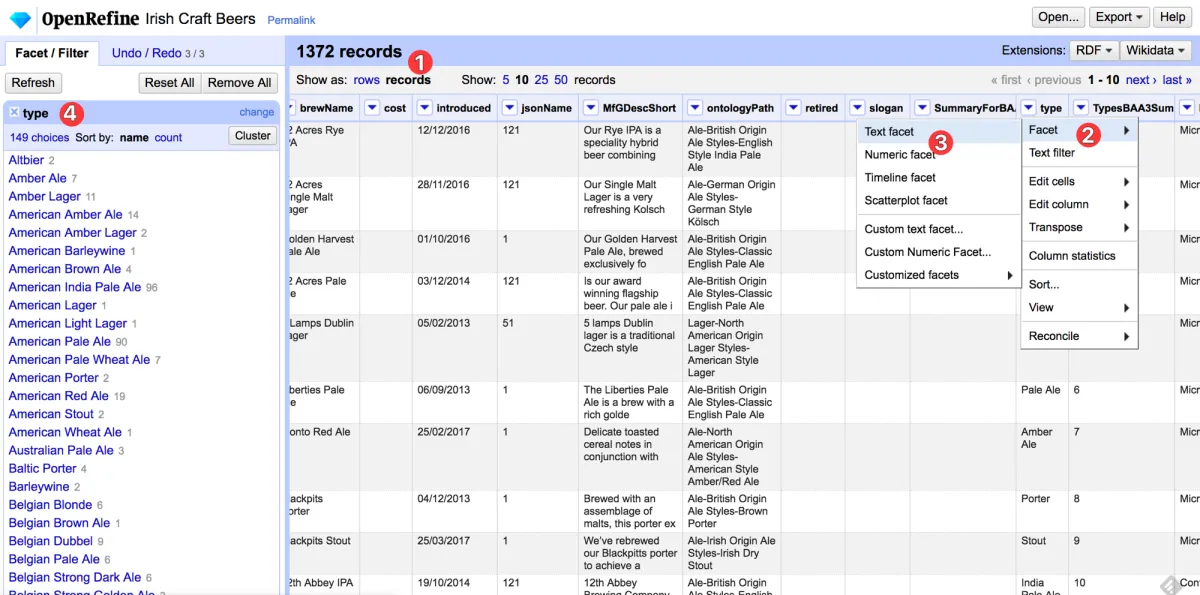Switch to the Undo / Redo tab
This screenshot has height=595, width=1200.
pyautogui.click(x=158, y=53)
